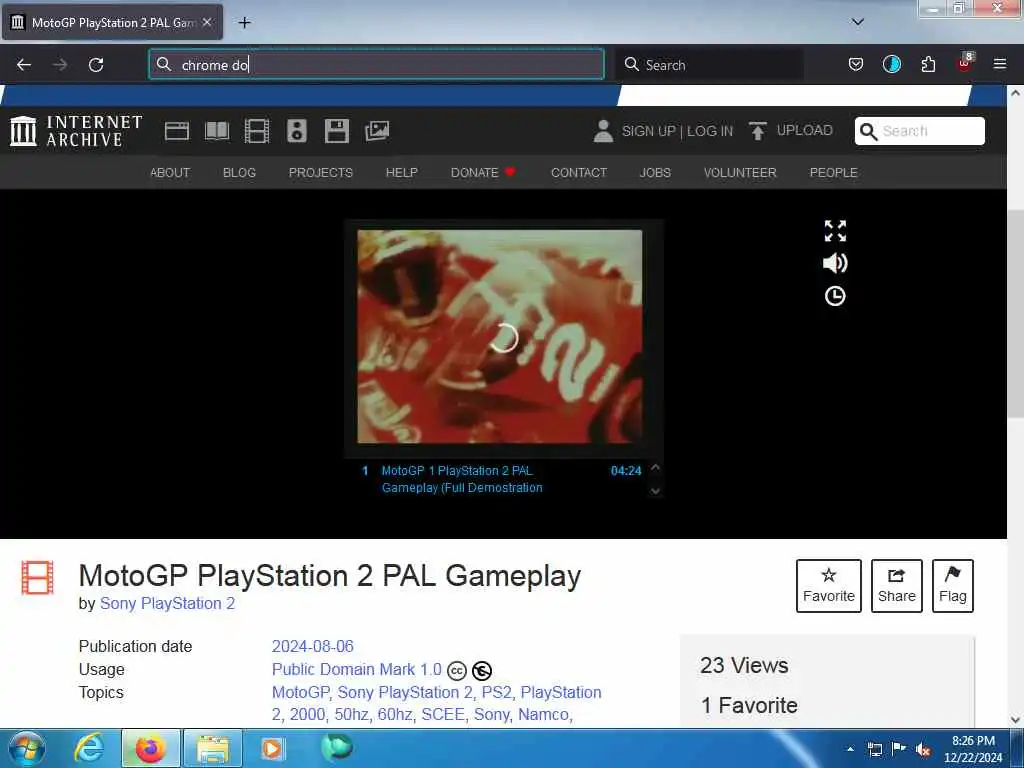Open the VOLUNTEER menu item
The image size is (1024, 768).
point(740,172)
